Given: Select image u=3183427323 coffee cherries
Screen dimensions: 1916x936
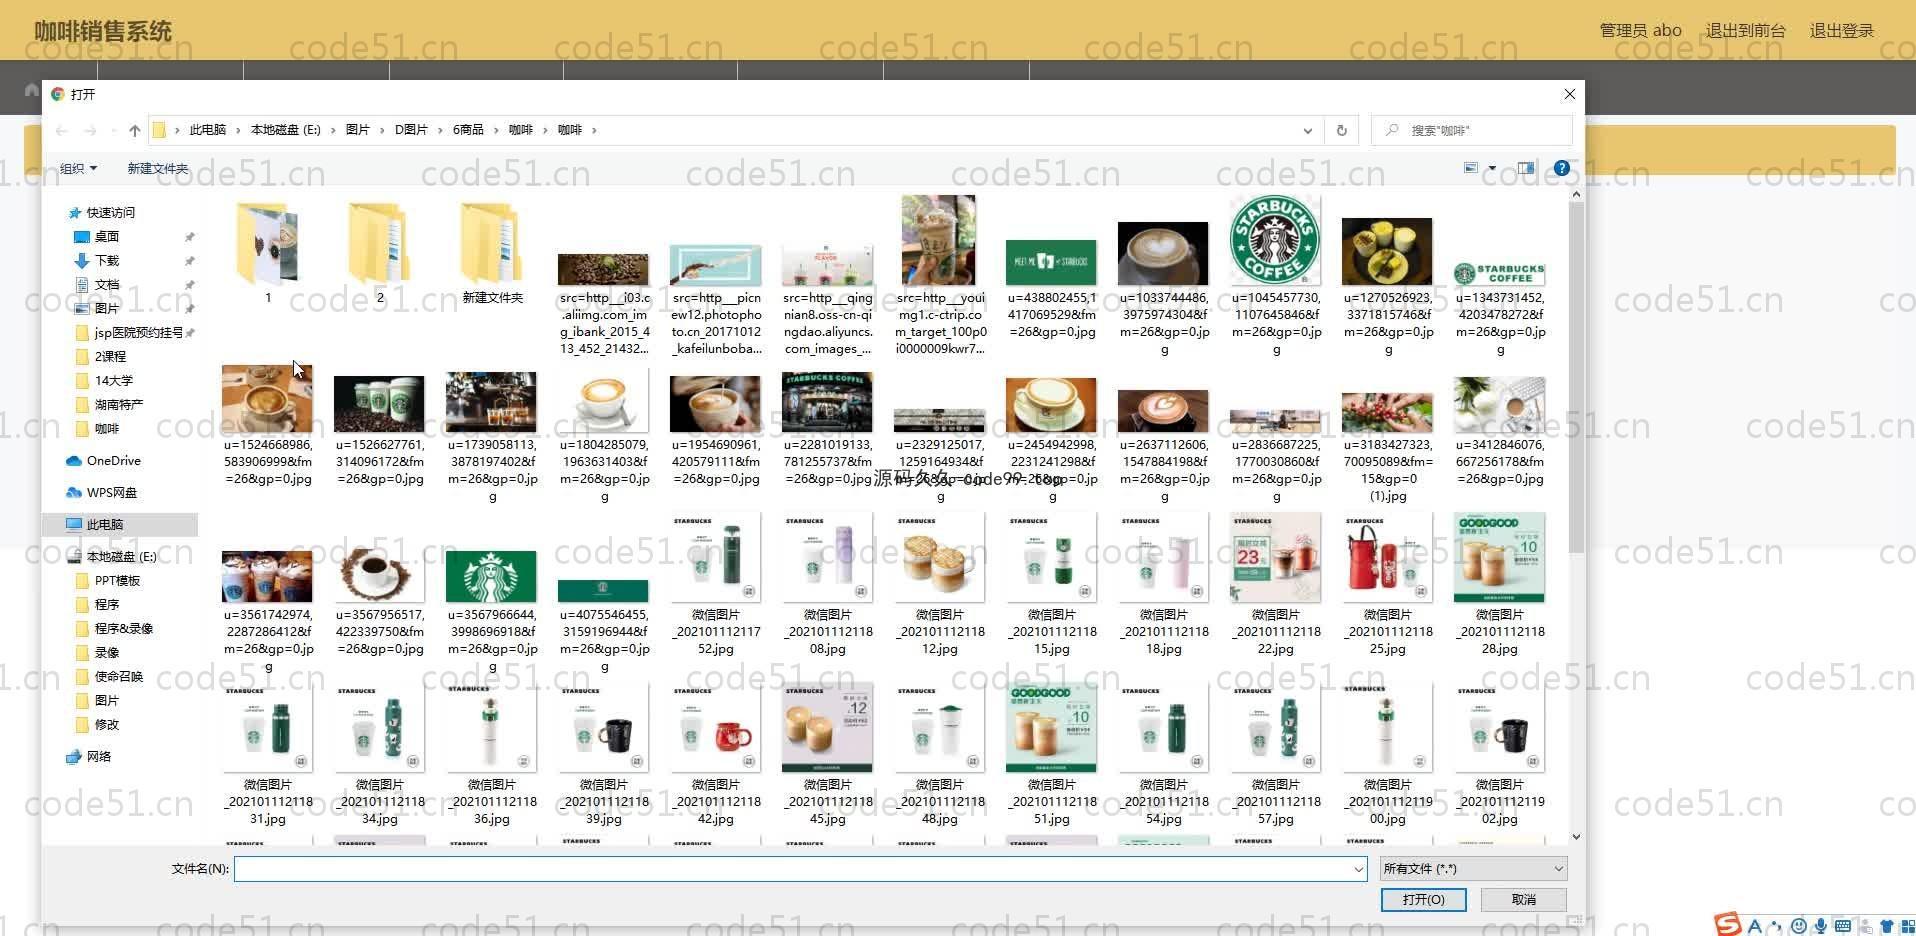Looking at the screenshot, I should click(x=1387, y=413).
